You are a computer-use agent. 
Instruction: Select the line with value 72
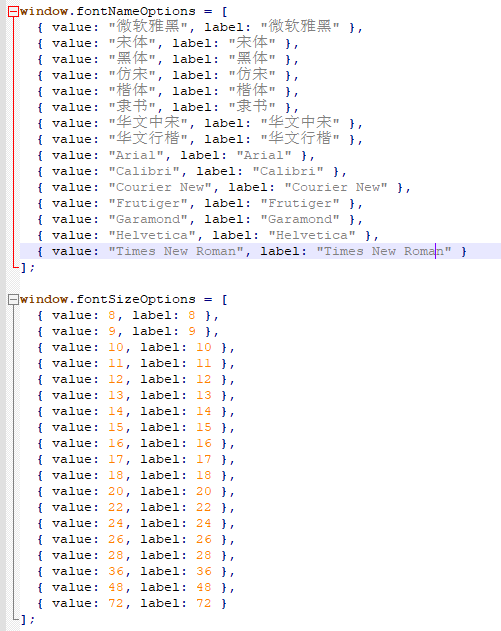coord(260,603)
